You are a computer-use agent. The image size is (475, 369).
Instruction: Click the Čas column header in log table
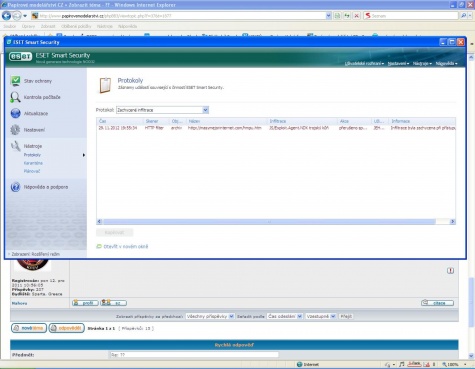(120, 121)
